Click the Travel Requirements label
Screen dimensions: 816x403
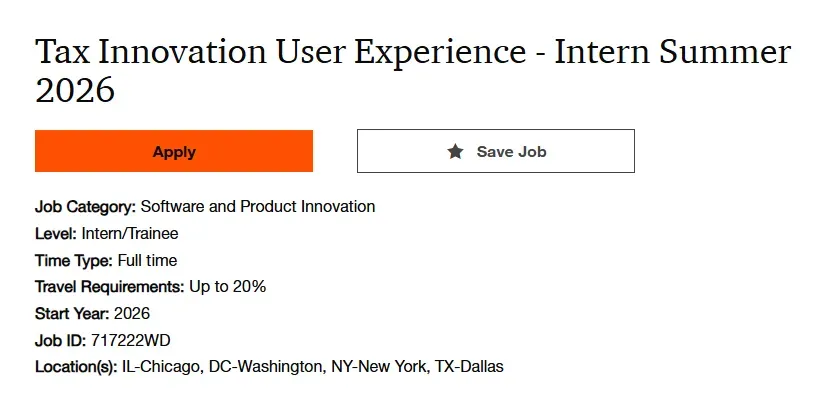coord(109,287)
